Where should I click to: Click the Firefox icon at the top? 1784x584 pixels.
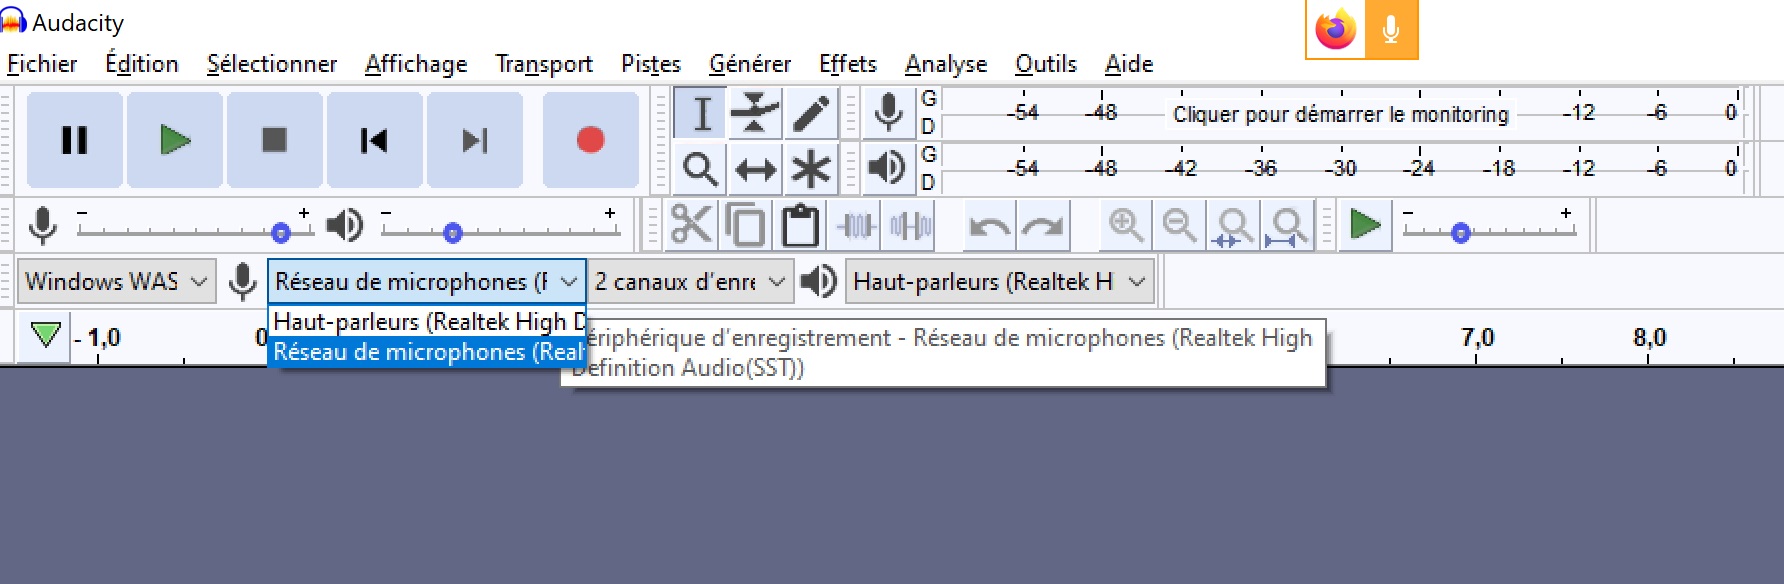[1335, 30]
